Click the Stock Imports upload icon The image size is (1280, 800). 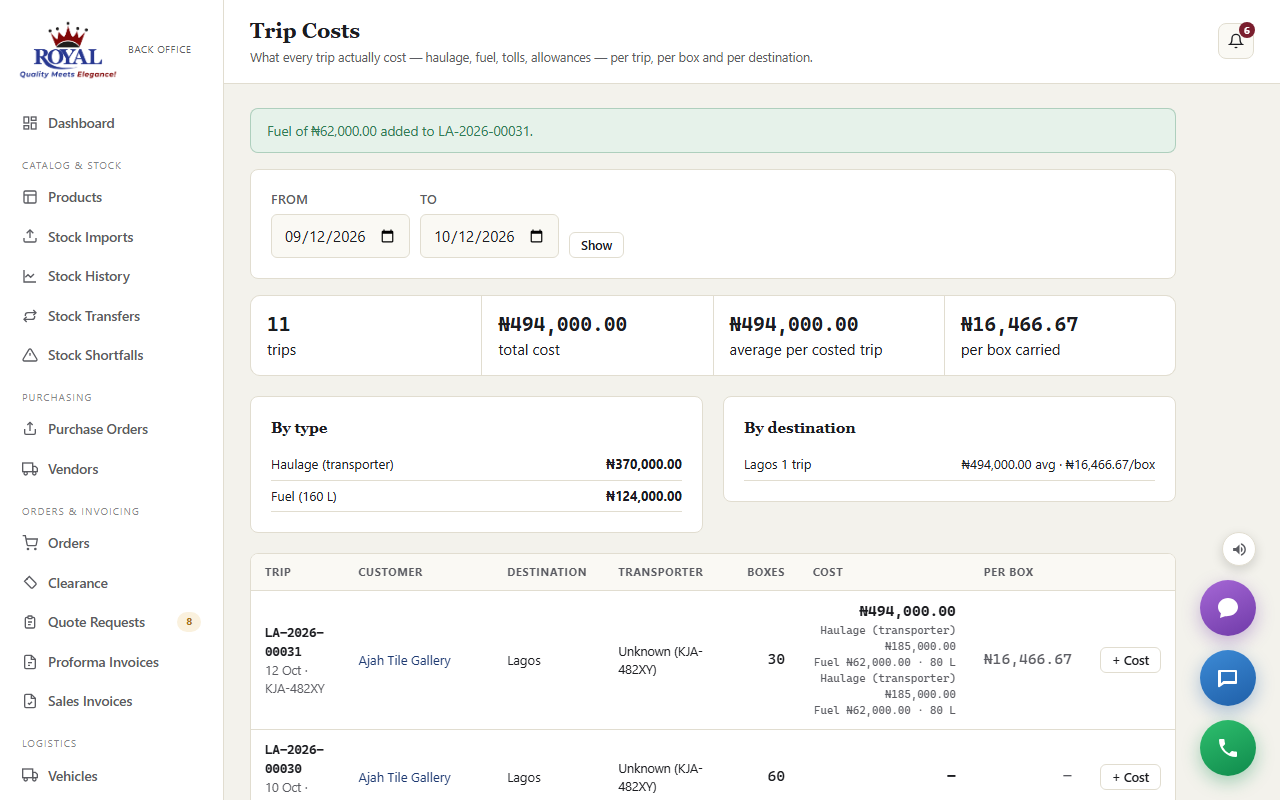pos(30,237)
